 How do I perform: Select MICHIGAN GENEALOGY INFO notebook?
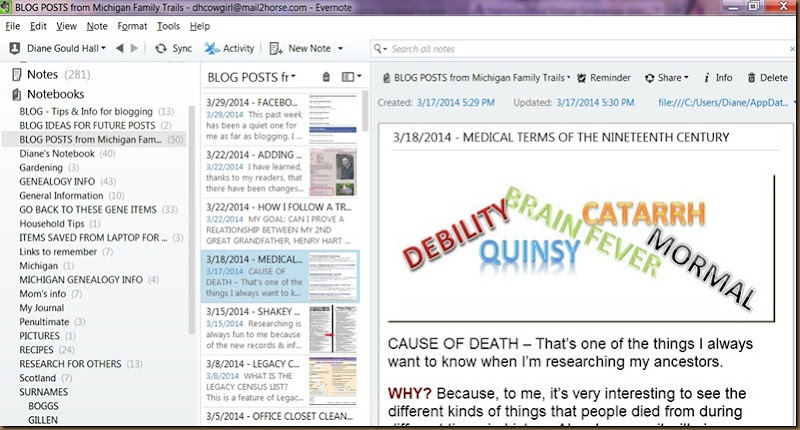(89, 280)
